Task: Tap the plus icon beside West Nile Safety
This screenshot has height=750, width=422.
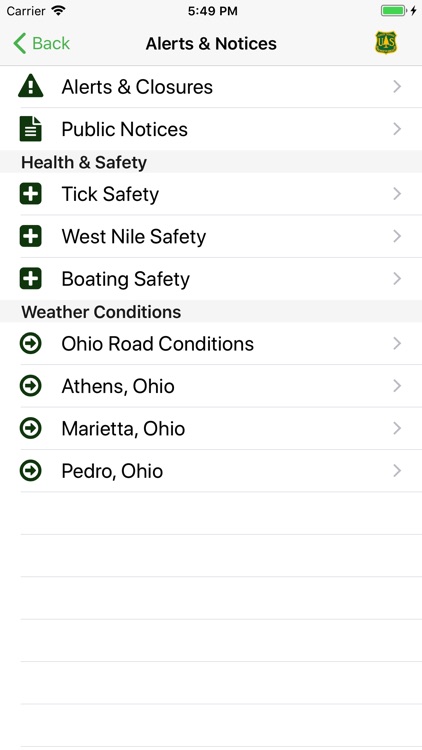Action: click(31, 236)
